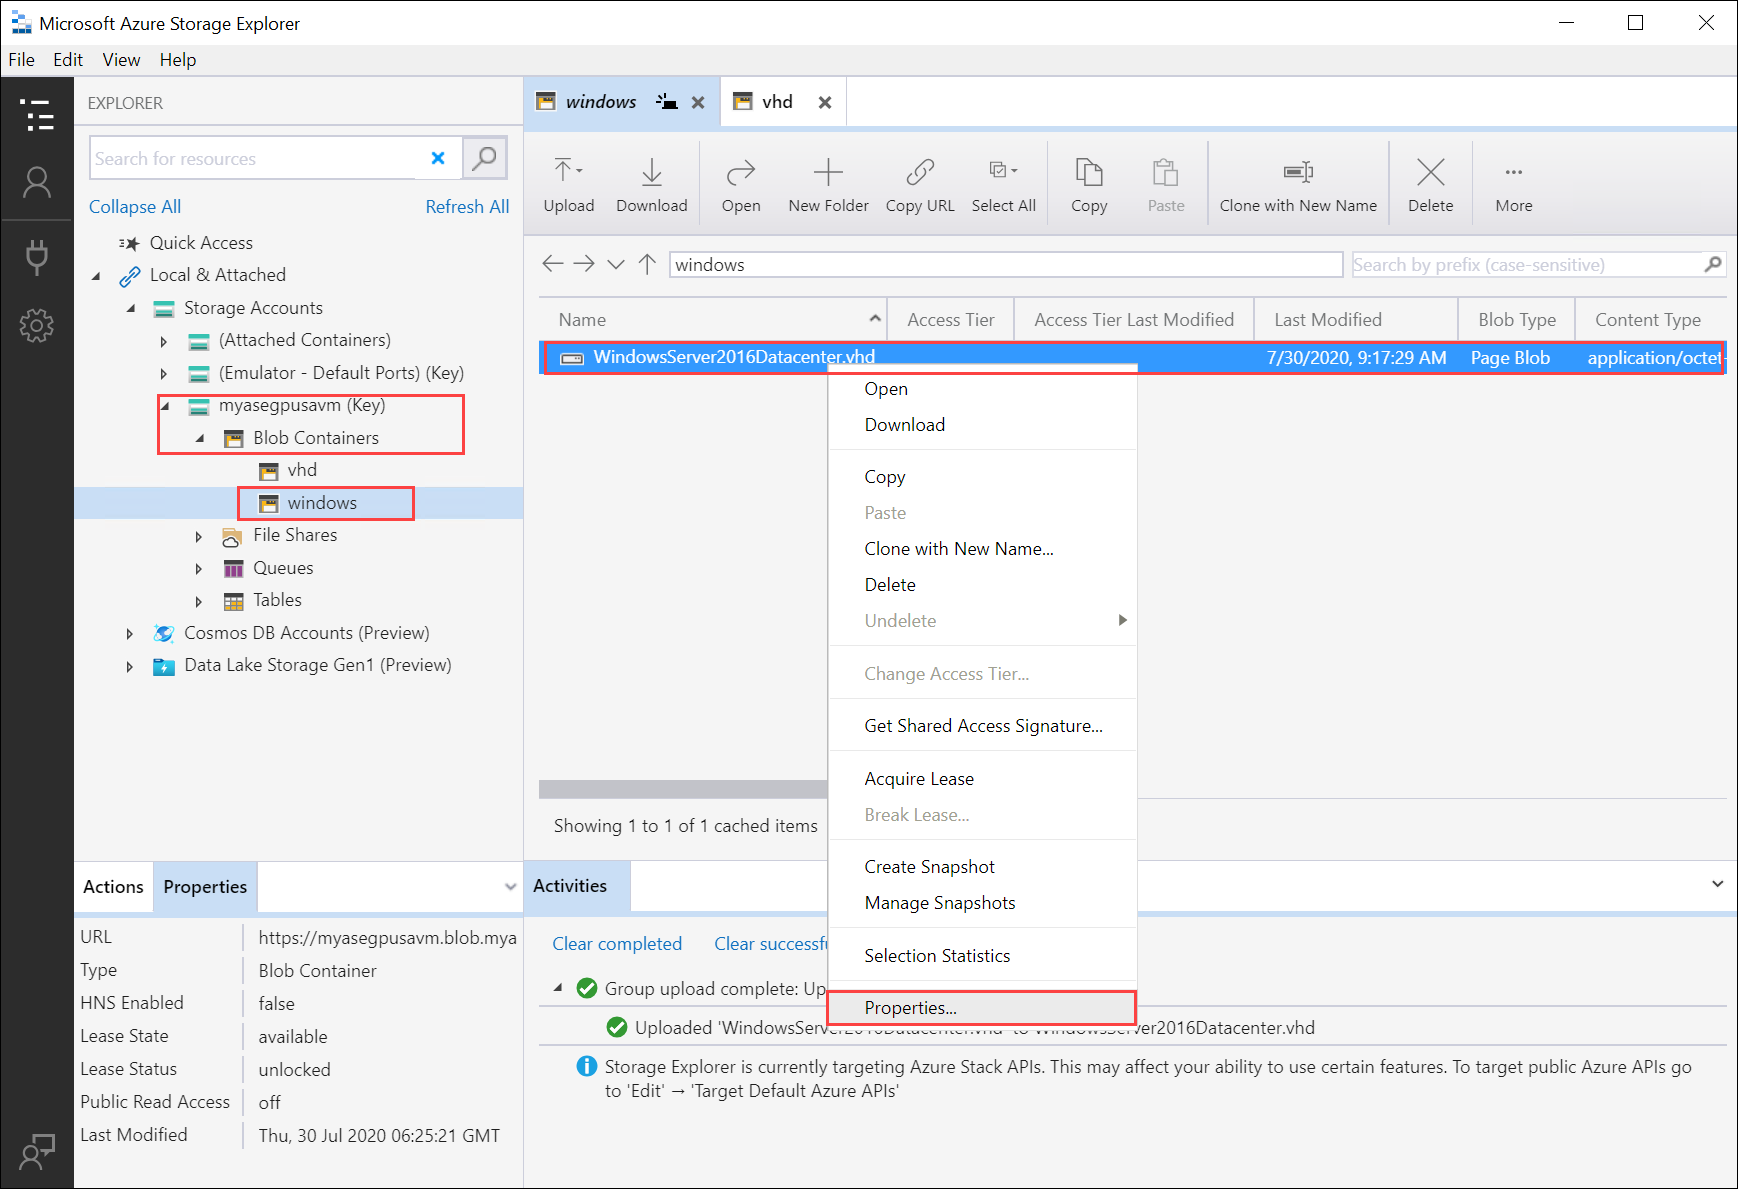Open the account management panel icon
The image size is (1738, 1189).
pyautogui.click(x=37, y=182)
